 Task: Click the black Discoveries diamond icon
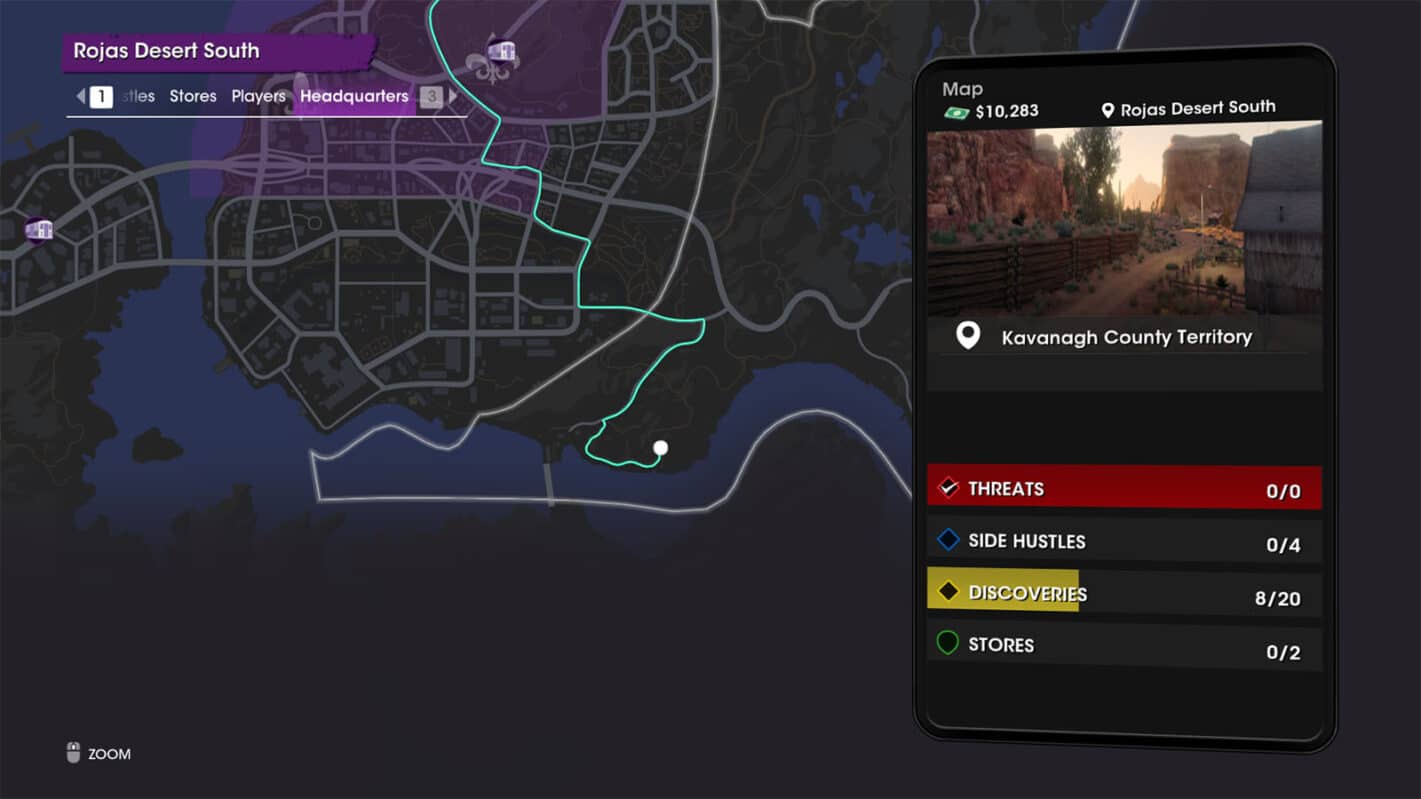pos(948,593)
